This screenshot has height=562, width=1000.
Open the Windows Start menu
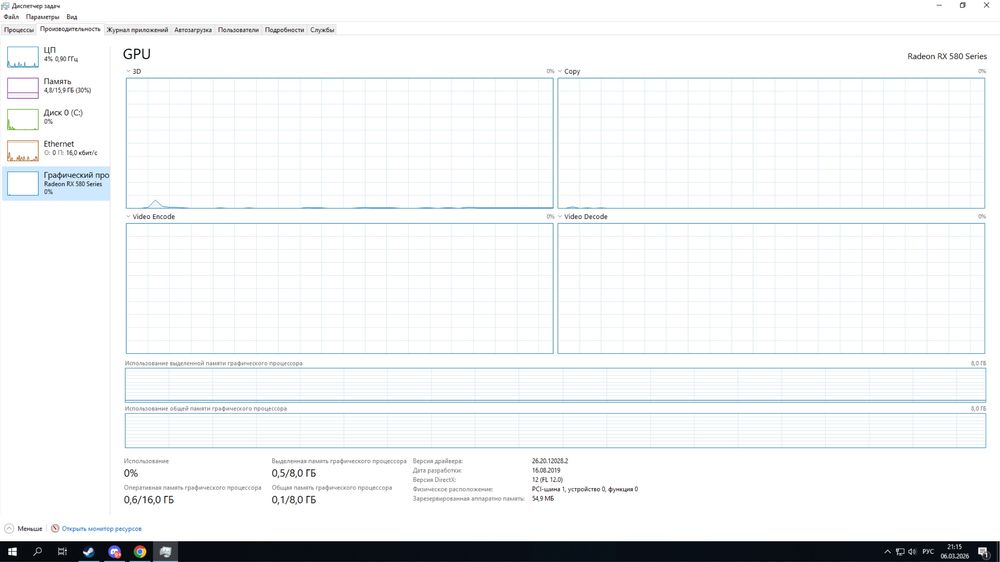point(12,552)
